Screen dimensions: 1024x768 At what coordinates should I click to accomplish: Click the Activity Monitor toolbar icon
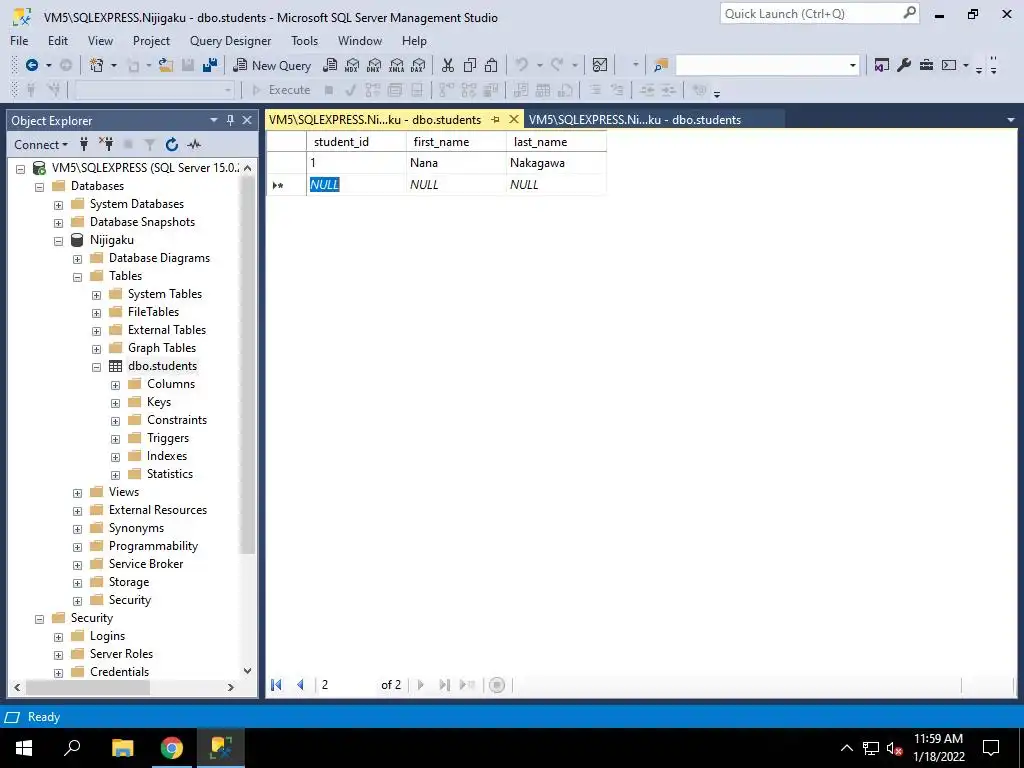click(600, 65)
